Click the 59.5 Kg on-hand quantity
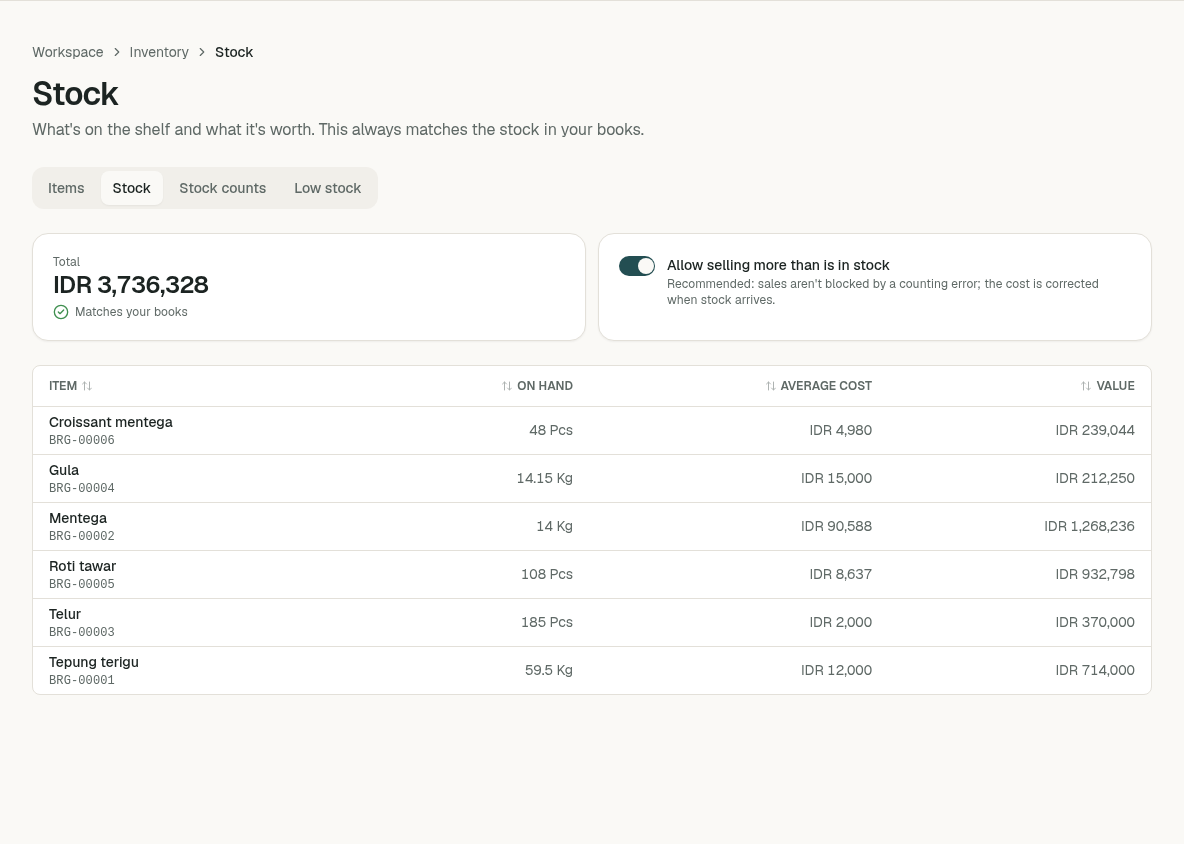Screen dimensions: 1184x844 pos(549,670)
